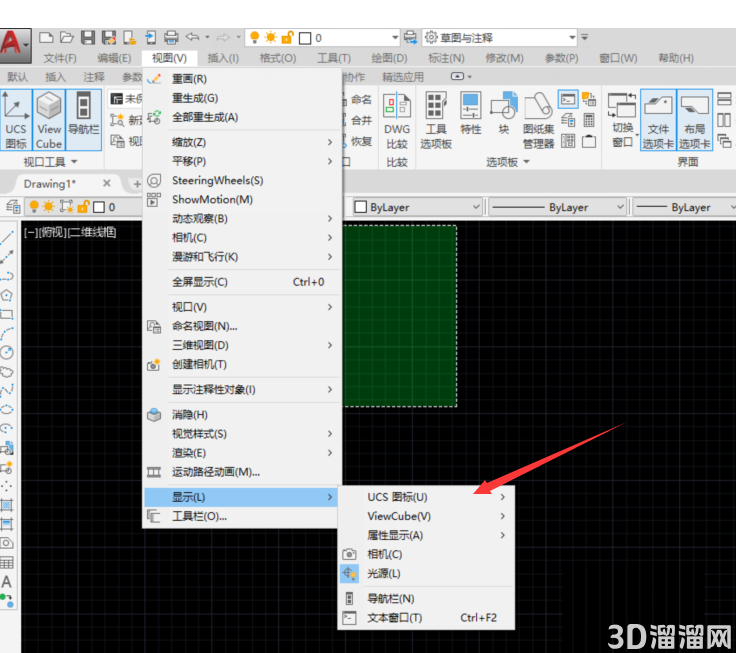Toggle the View Cube ribbon button

[49, 120]
